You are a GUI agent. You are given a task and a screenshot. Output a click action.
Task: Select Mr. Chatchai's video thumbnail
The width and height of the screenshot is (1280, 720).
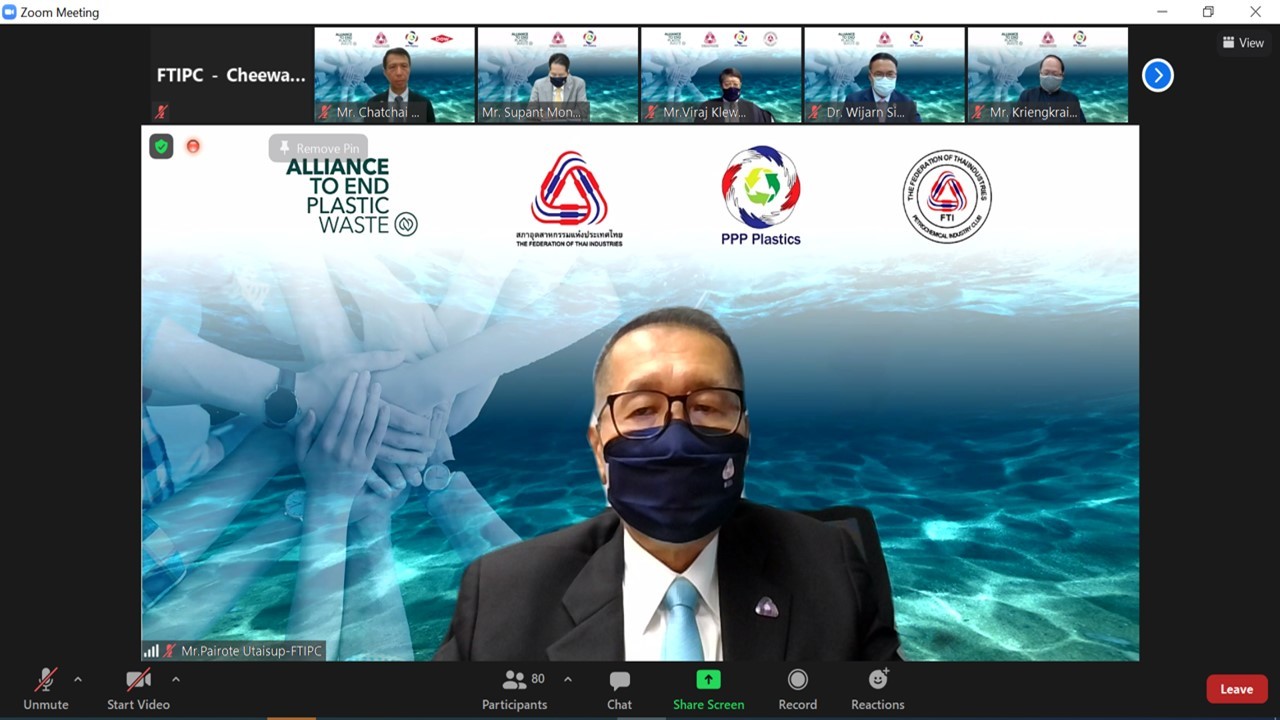(395, 75)
